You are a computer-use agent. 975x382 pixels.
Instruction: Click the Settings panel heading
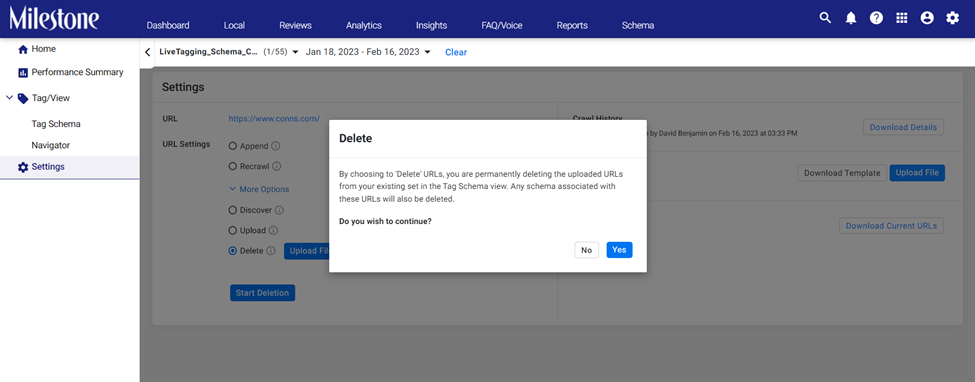(x=183, y=87)
